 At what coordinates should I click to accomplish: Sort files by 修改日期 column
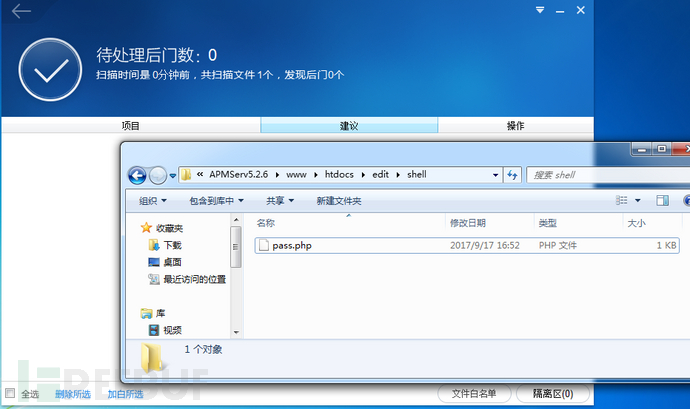click(468, 223)
